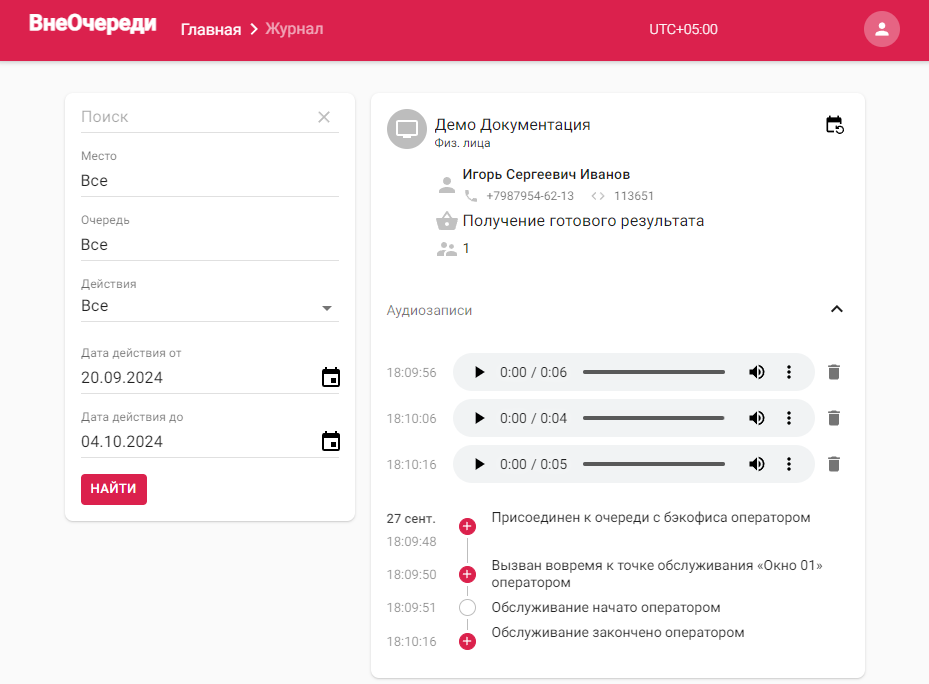Click 'Обслуживание закончено оператором' entry
Image resolution: width=929 pixels, height=684 pixels.
(617, 632)
